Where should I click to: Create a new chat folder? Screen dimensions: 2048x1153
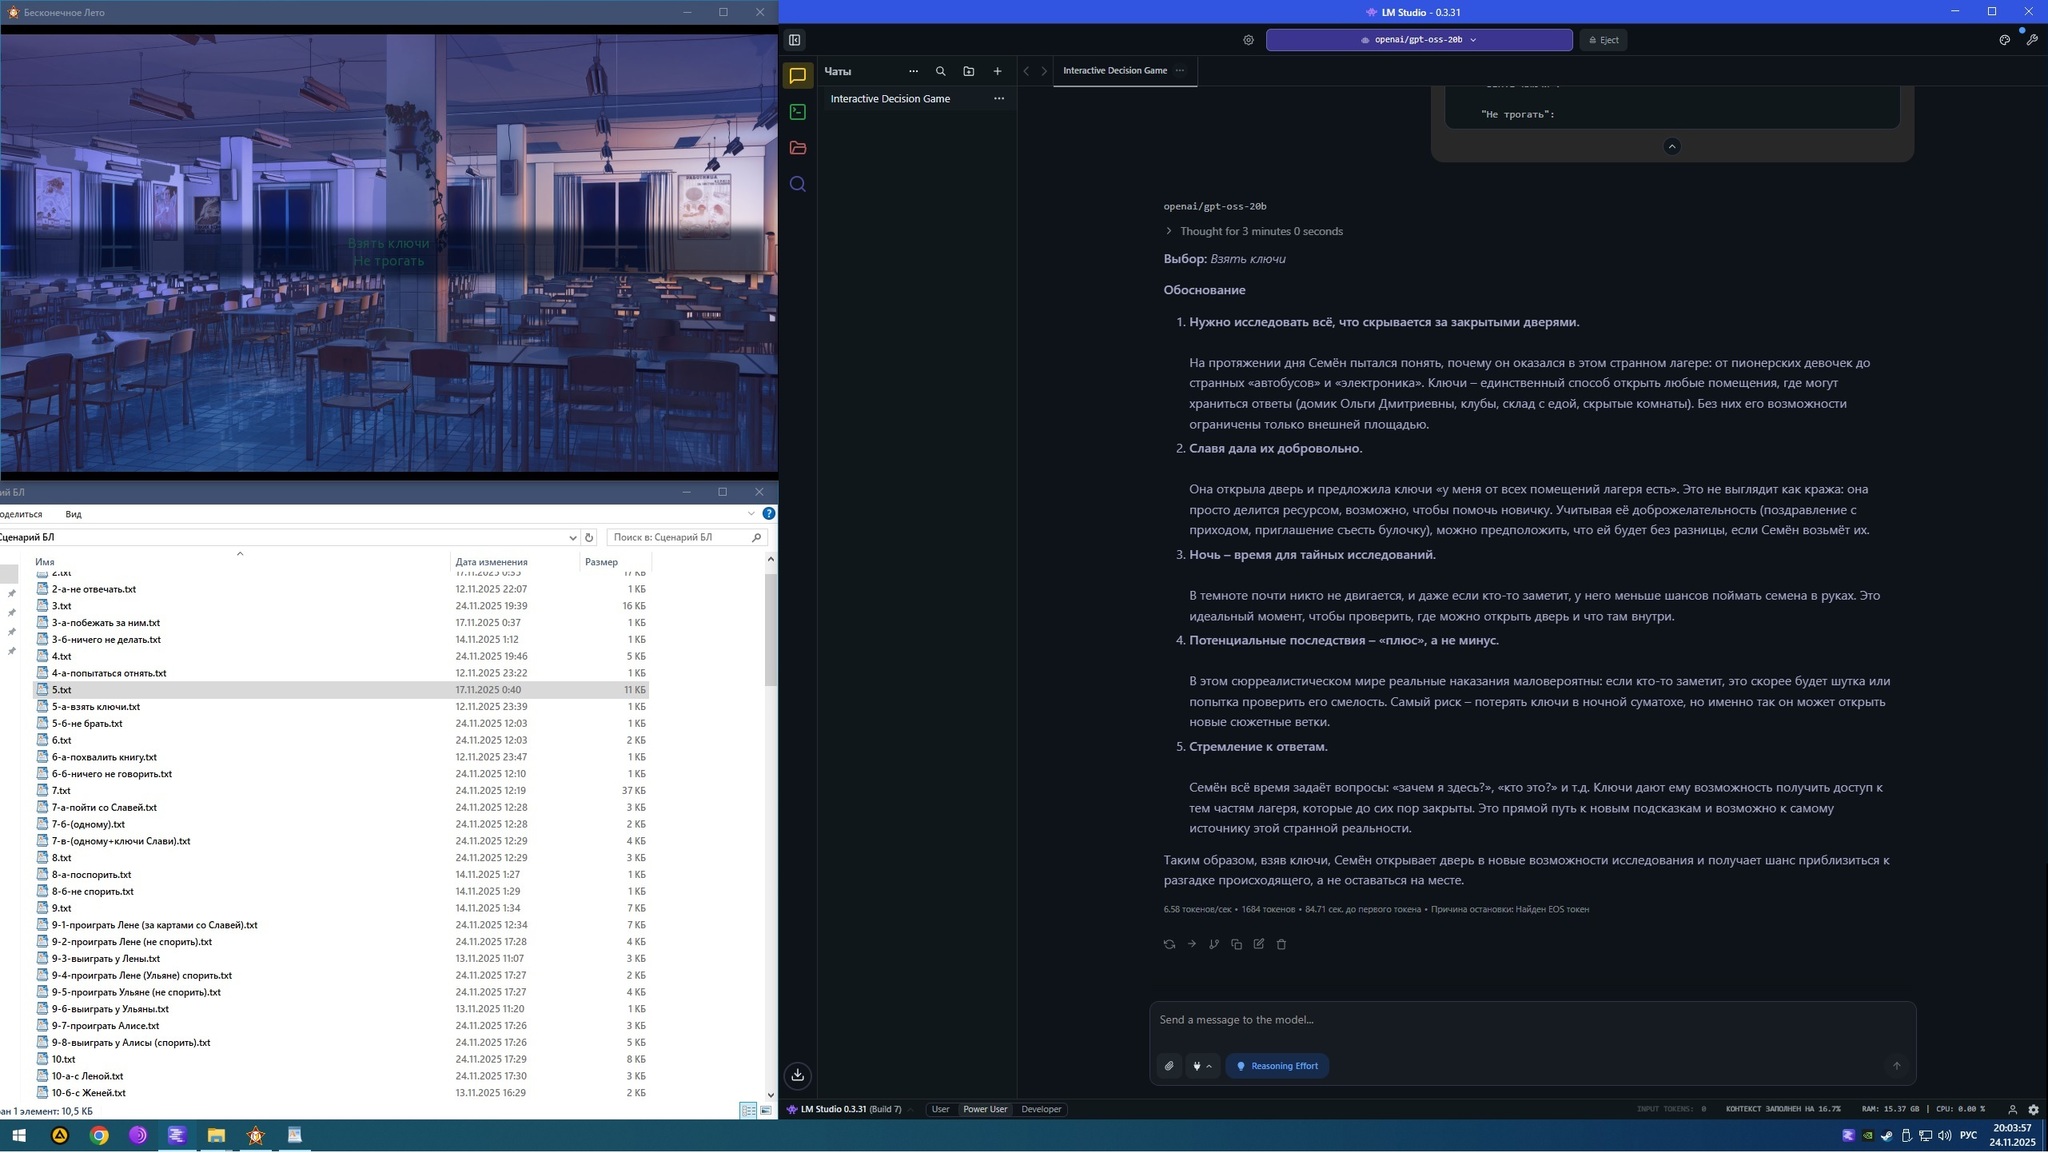(968, 71)
